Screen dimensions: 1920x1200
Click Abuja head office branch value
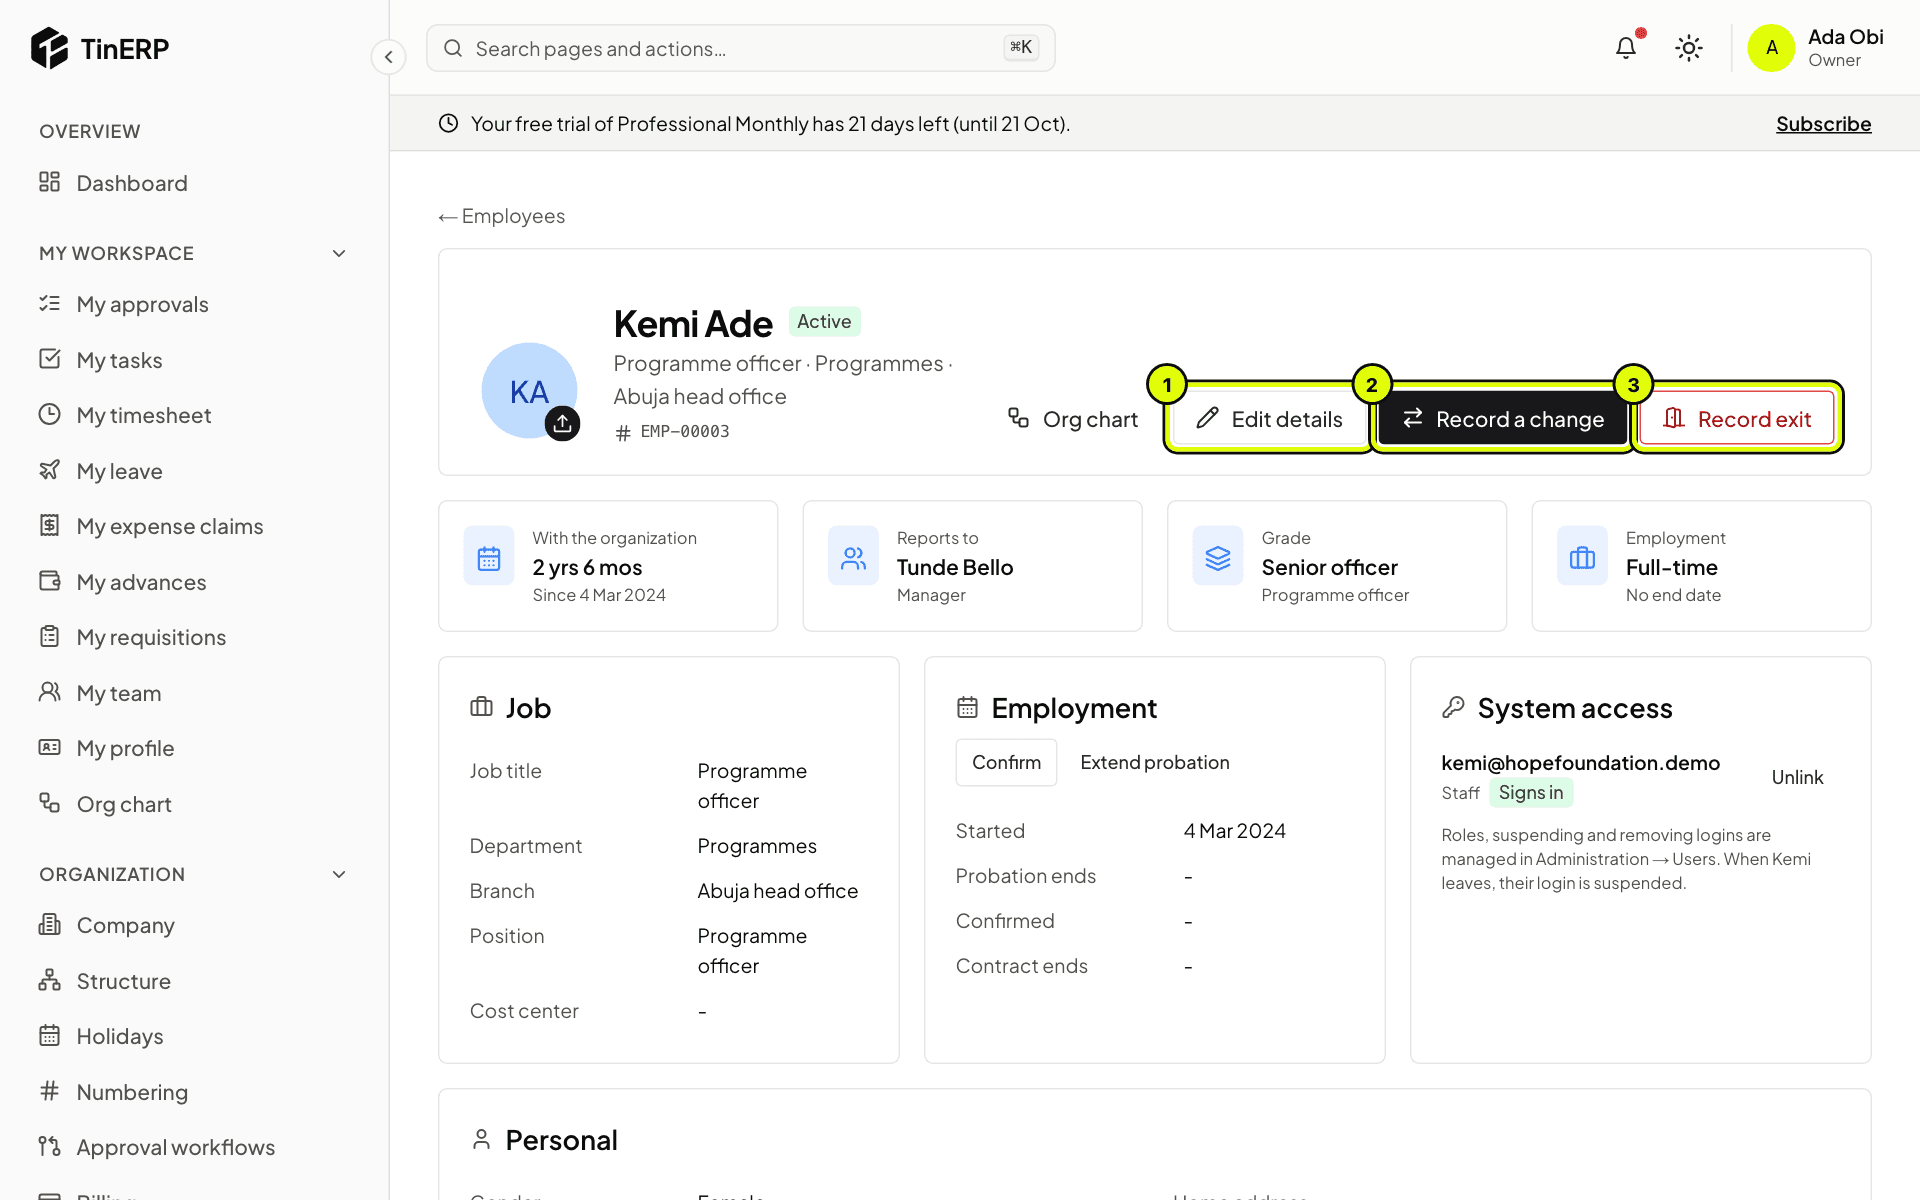777,891
